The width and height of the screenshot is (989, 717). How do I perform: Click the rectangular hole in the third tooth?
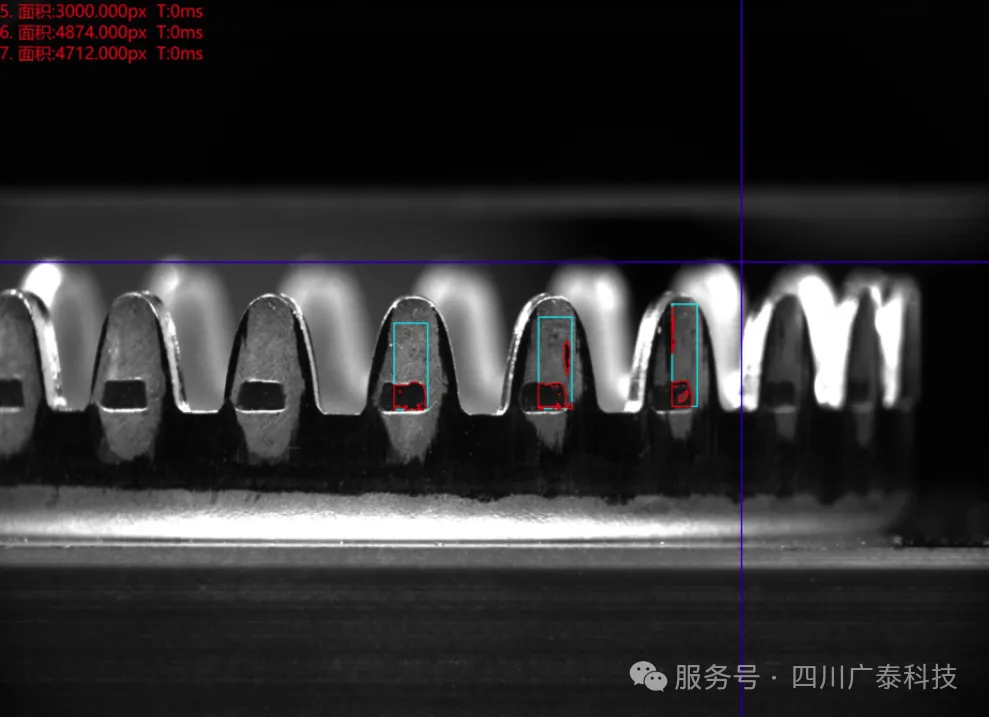[260, 395]
